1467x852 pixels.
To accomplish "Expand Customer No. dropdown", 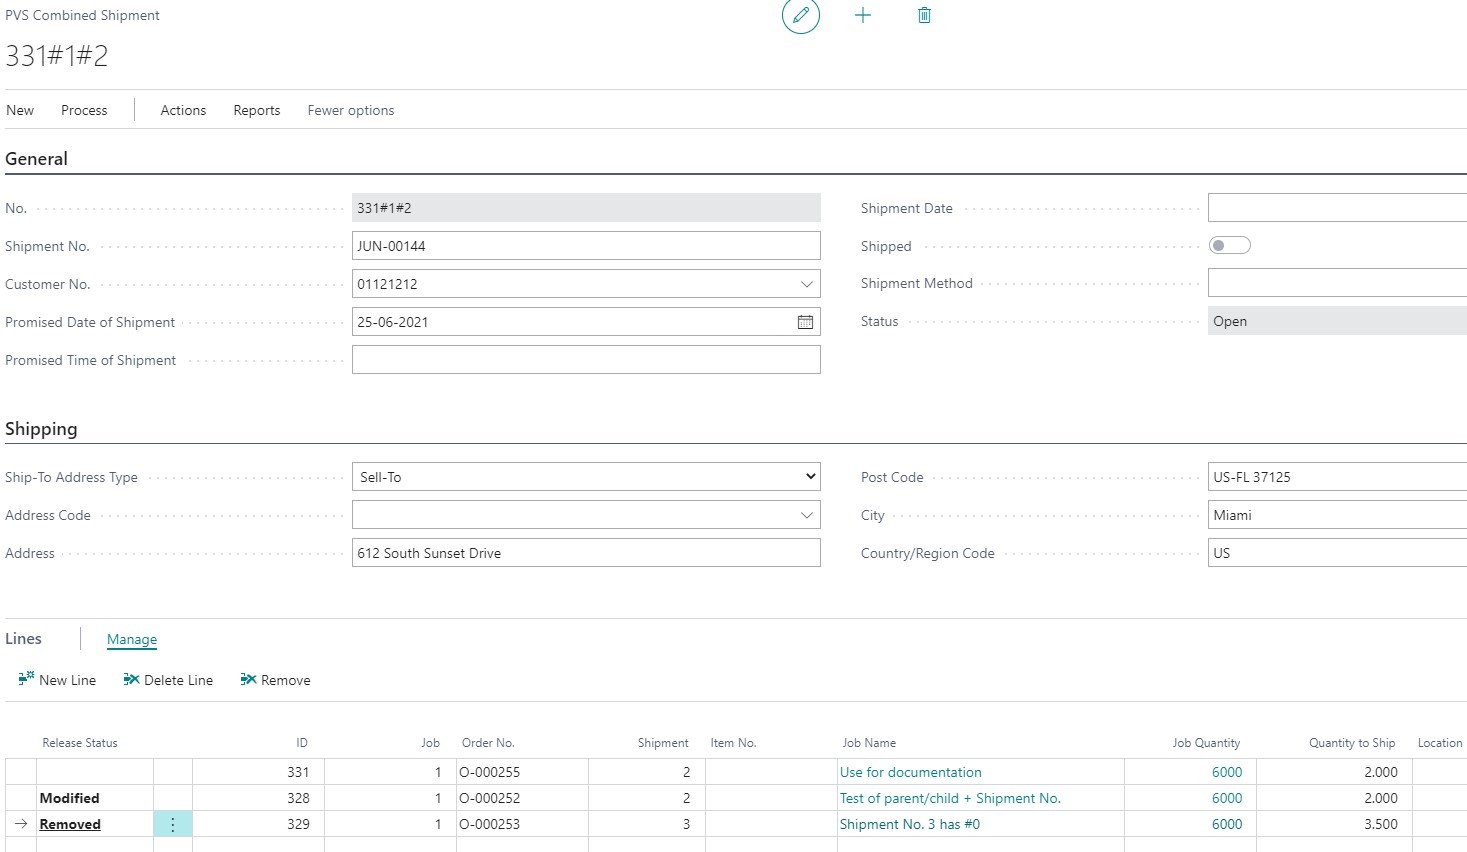I will (806, 284).
